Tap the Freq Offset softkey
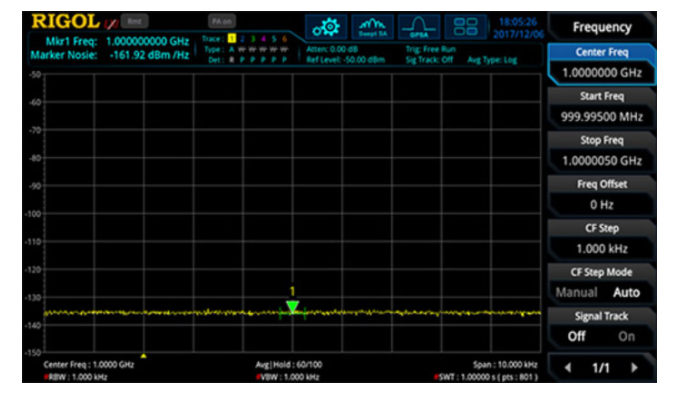675x395 pixels. coord(602,194)
